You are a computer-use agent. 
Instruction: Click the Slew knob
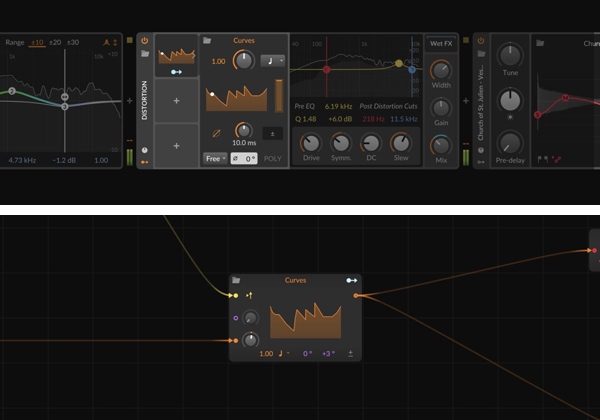[401, 143]
